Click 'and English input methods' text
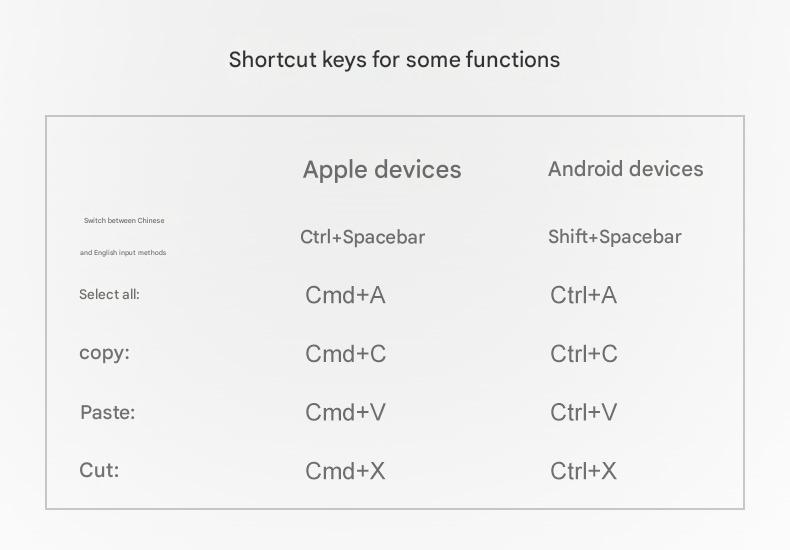This screenshot has width=790, height=550. click(x=123, y=253)
